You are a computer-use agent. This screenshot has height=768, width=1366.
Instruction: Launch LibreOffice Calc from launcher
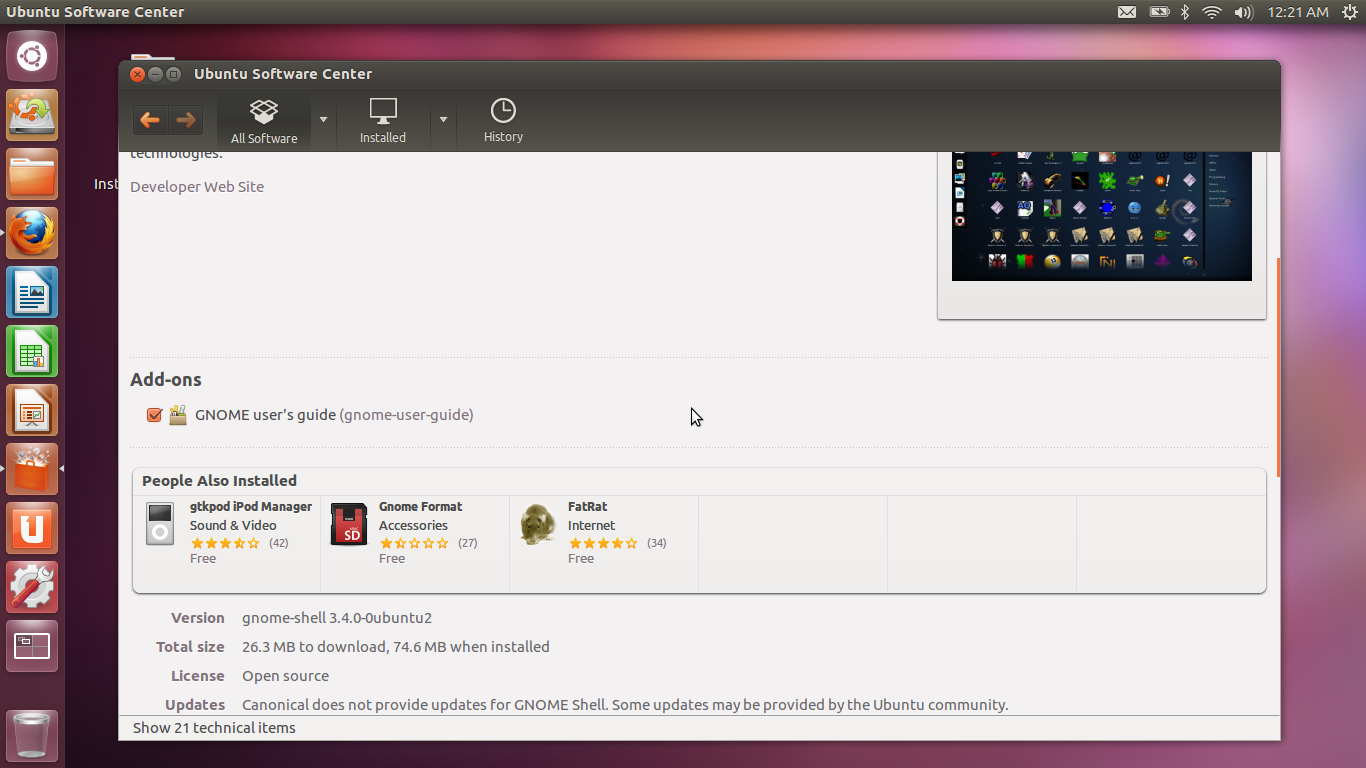[x=32, y=351]
